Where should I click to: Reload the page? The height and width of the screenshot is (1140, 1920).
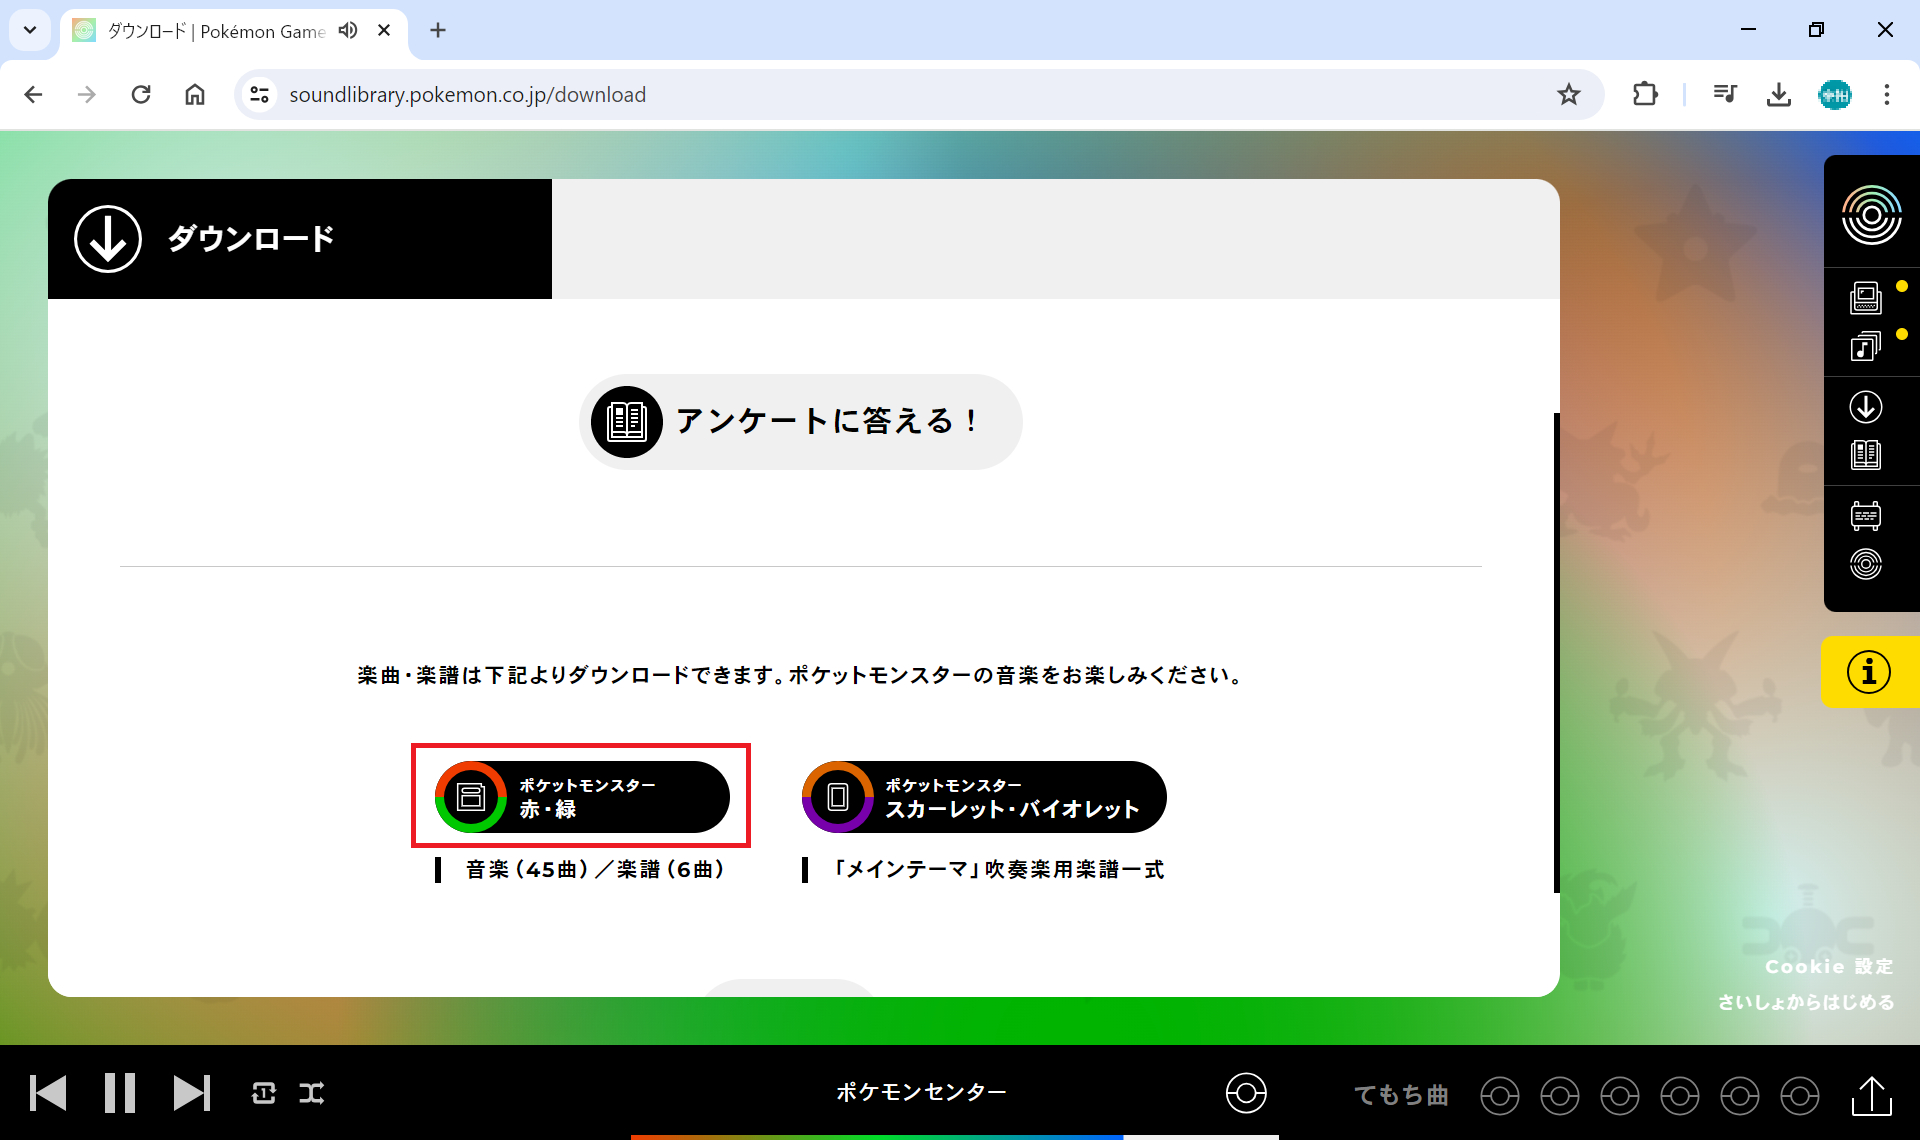click(141, 95)
